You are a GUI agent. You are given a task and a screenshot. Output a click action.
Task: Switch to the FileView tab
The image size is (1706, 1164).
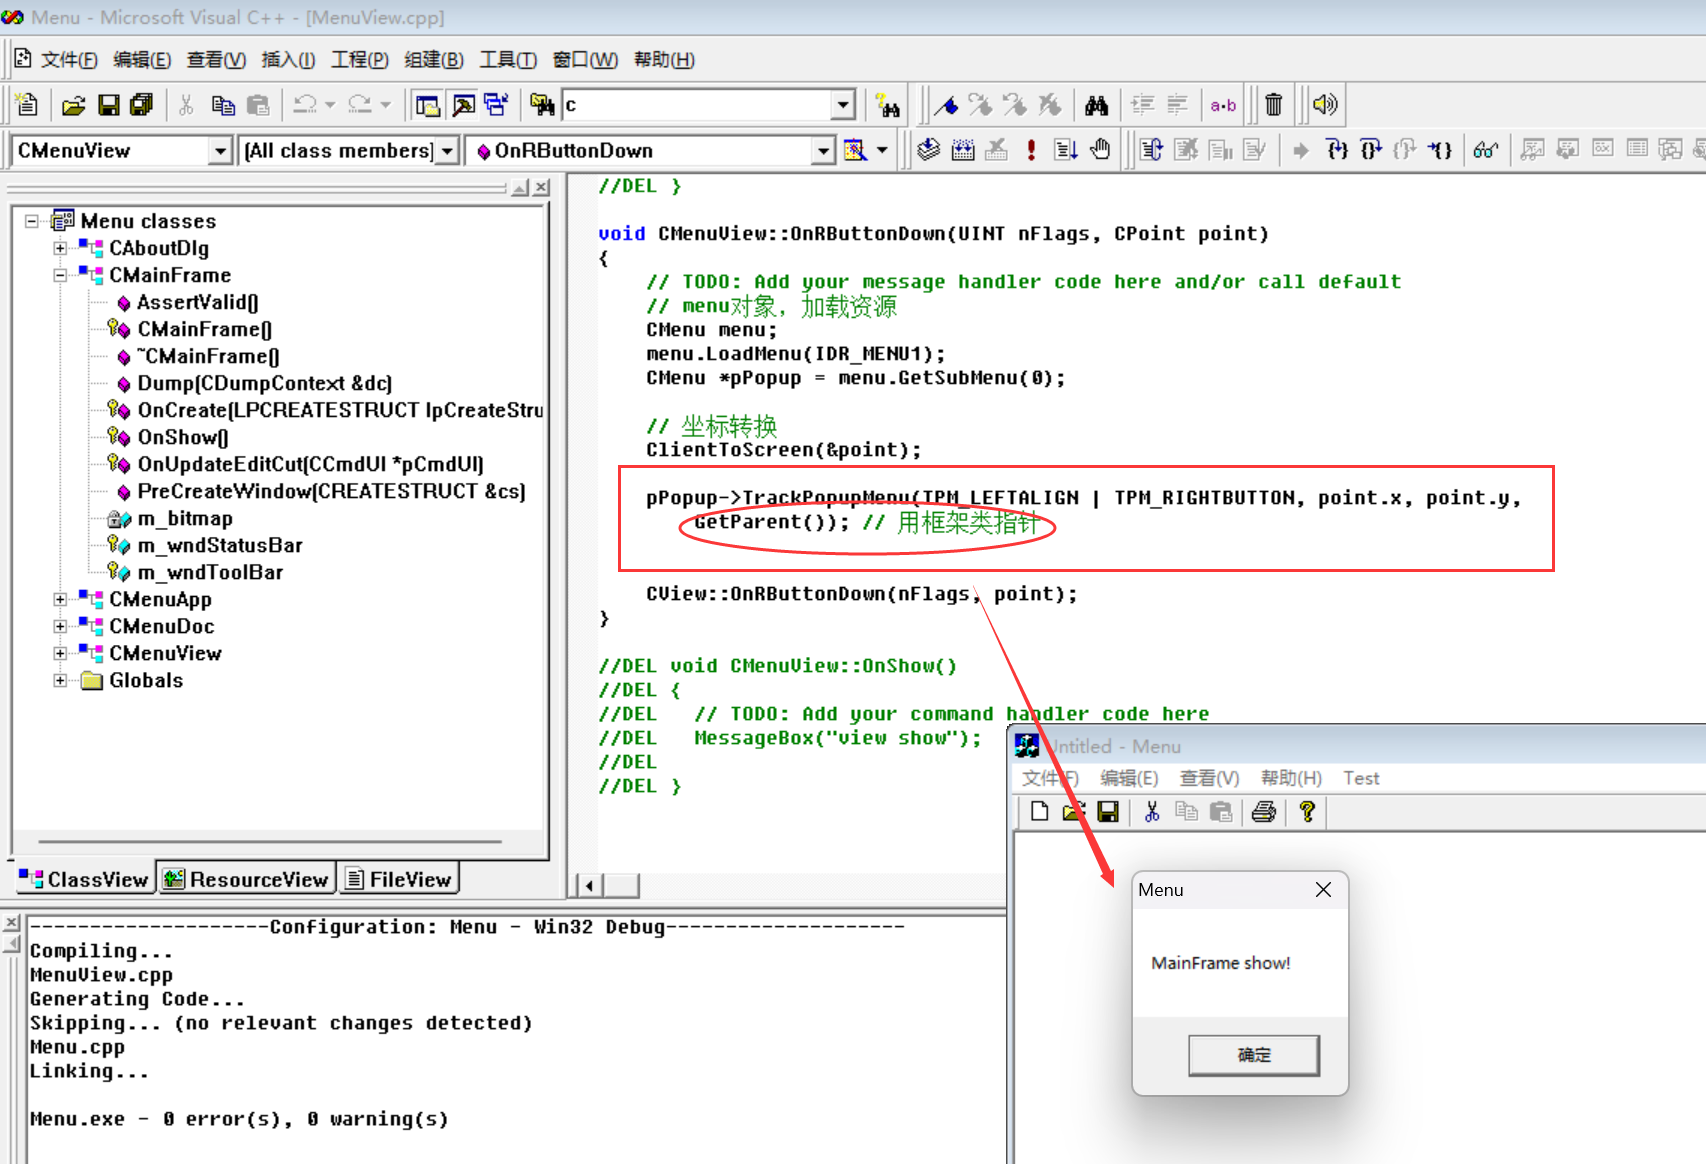399,878
